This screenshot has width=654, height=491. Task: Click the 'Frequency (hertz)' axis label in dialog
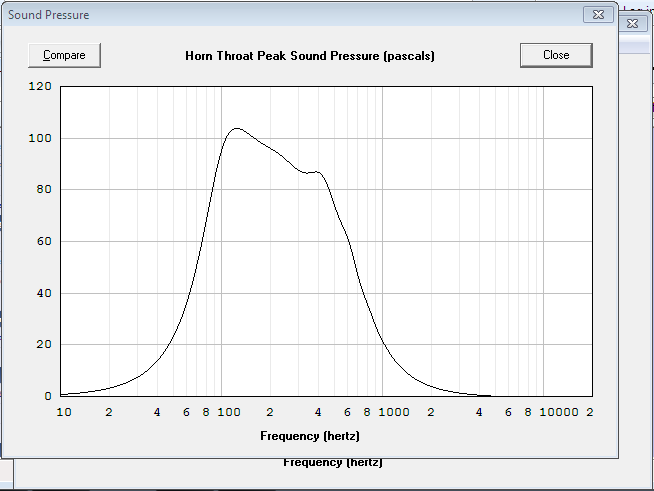coord(309,436)
